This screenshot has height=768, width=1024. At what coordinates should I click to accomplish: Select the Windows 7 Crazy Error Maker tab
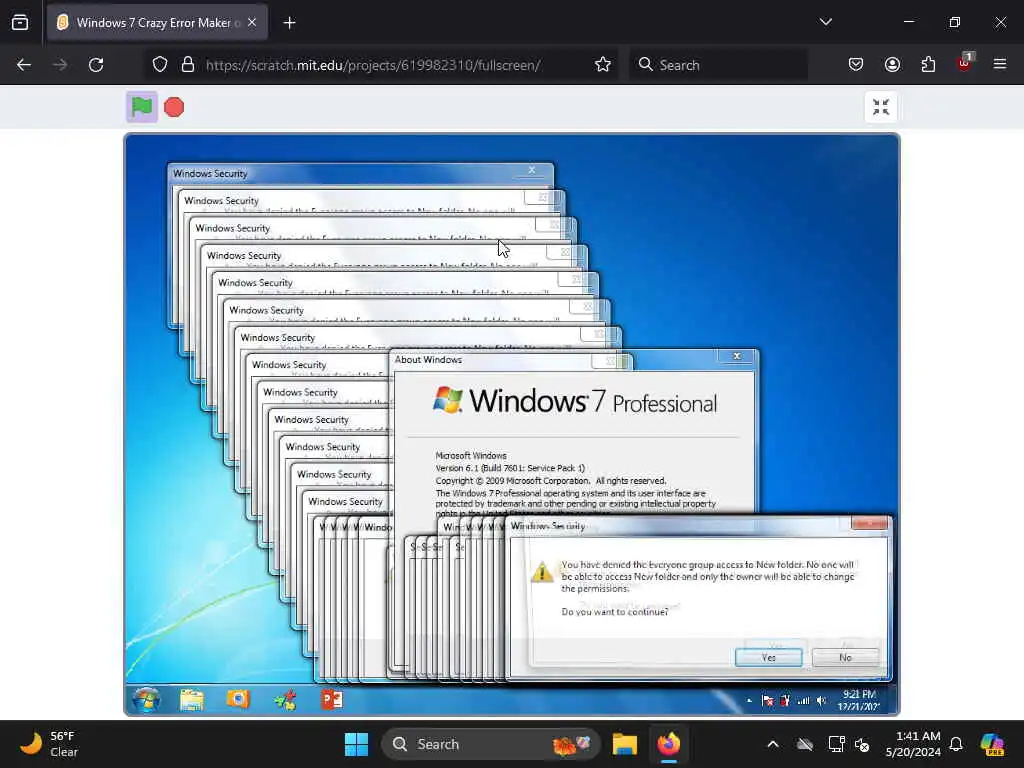point(157,23)
